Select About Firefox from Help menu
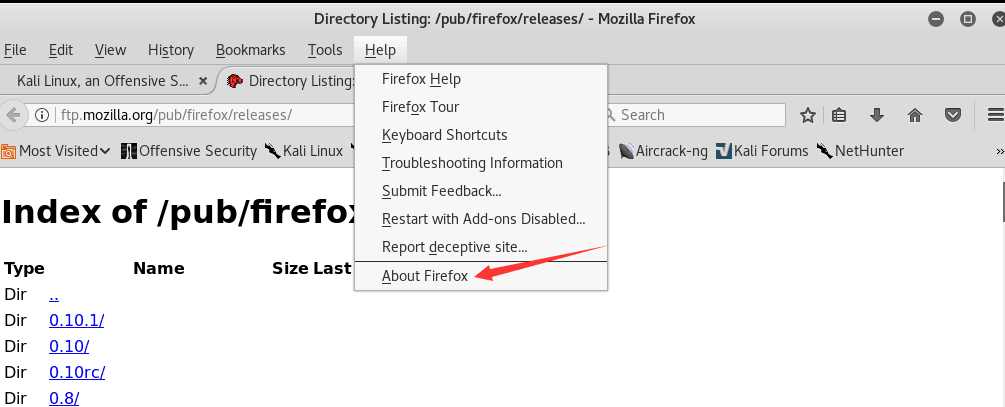The width and height of the screenshot is (1005, 407). [x=424, y=276]
